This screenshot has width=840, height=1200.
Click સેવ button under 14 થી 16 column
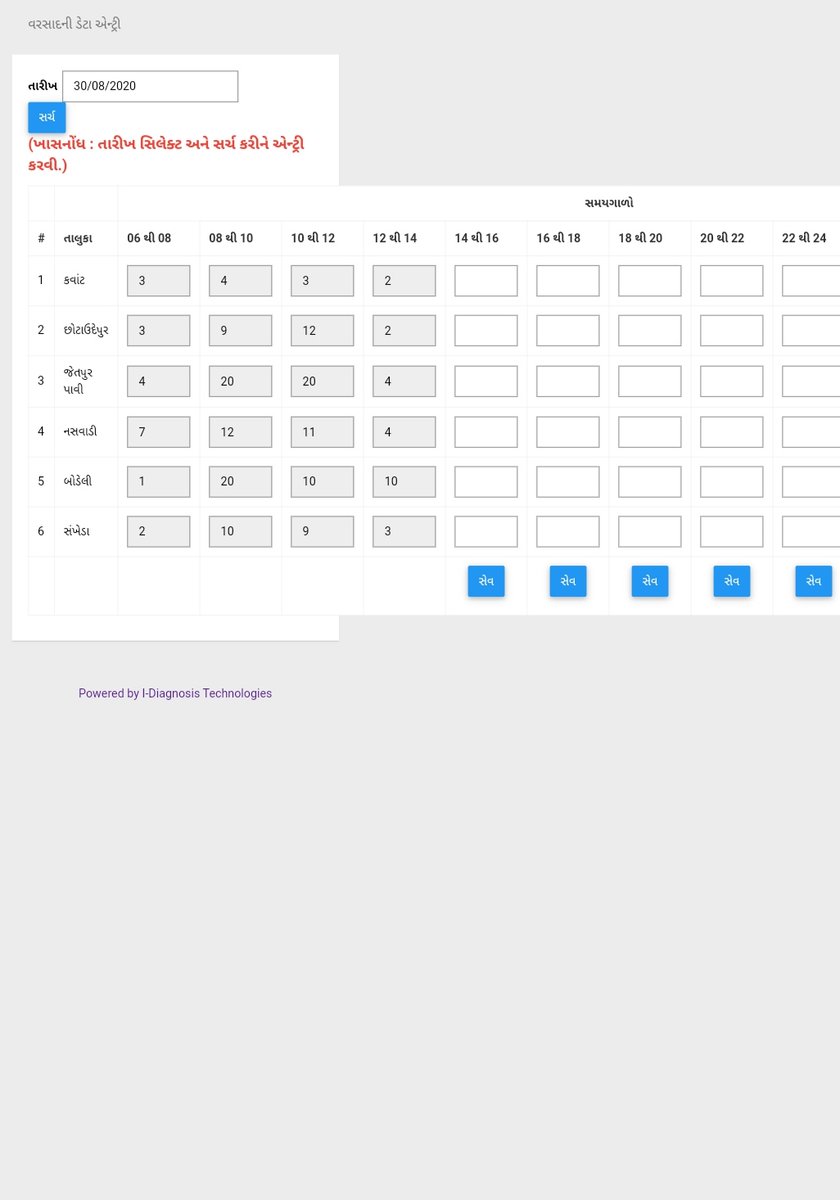coord(486,581)
